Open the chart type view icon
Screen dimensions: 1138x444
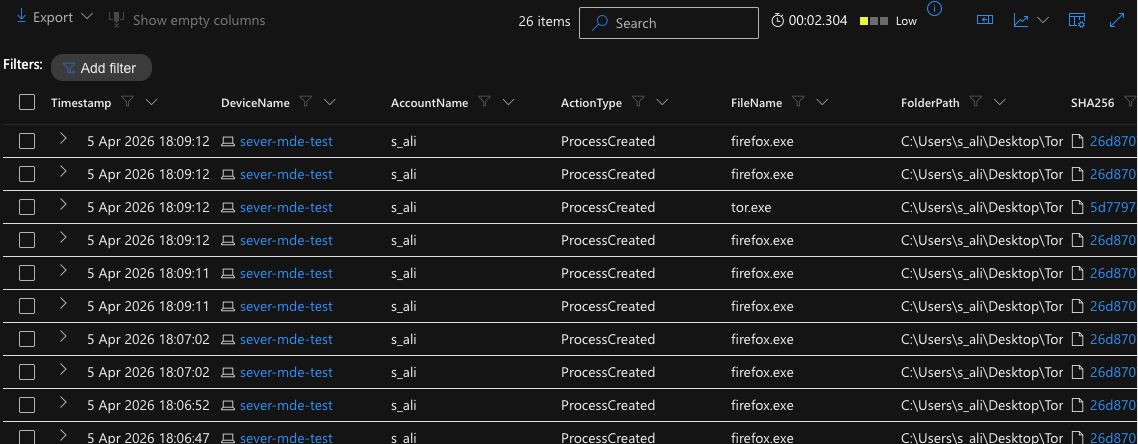click(1021, 20)
